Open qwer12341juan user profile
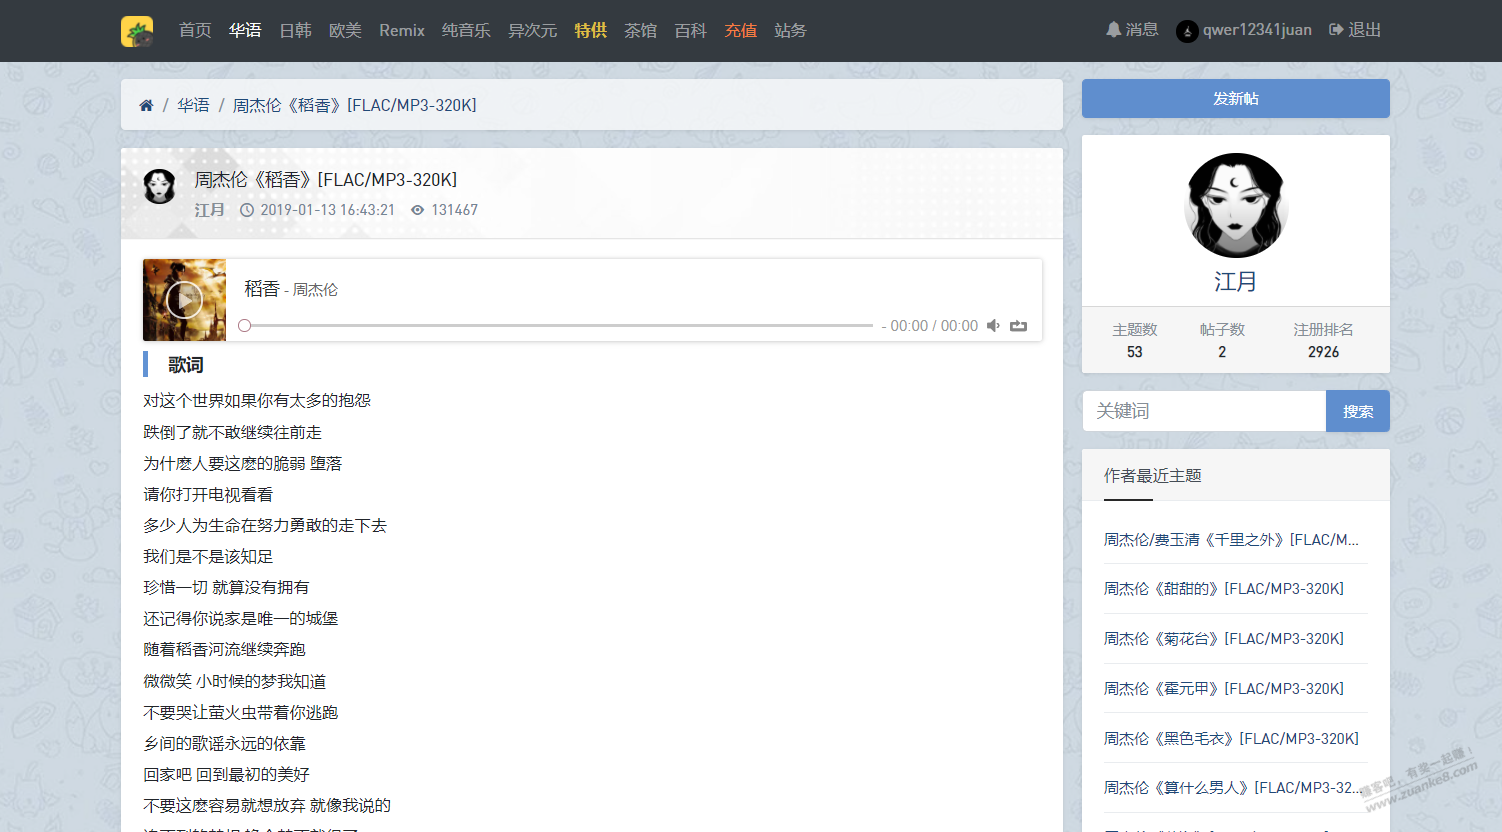The height and width of the screenshot is (832, 1502). [x=1257, y=30]
